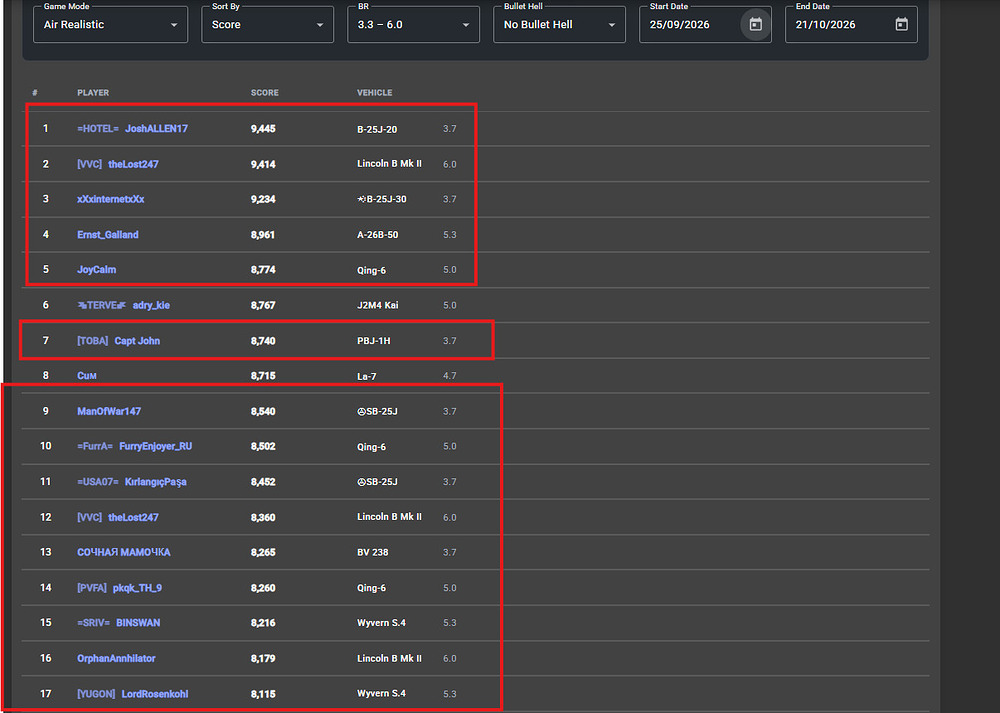Click score value 8,715

[263, 376]
